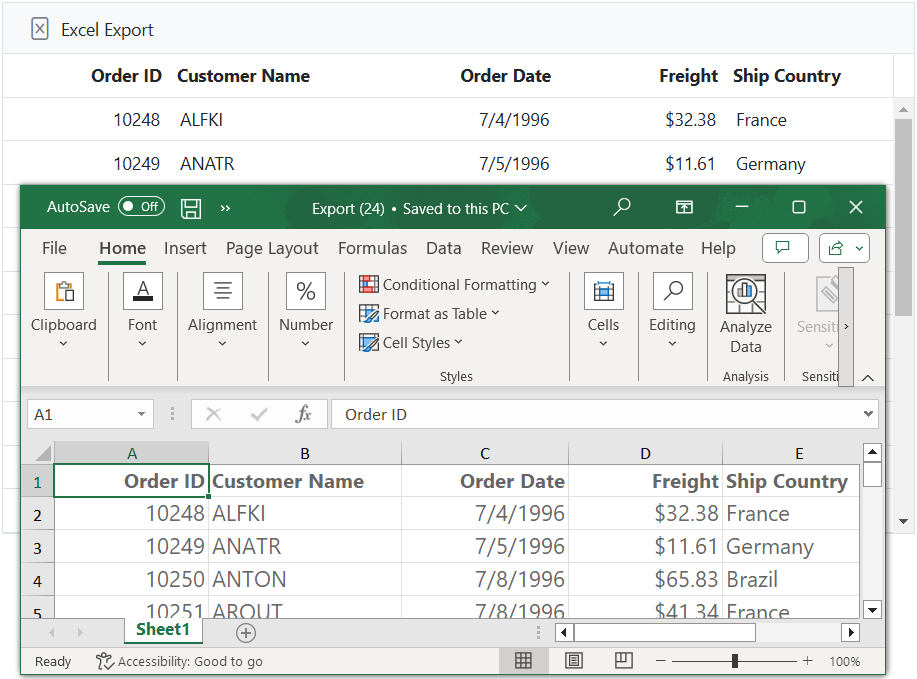Click the Sheet1 worksheet tab
The width and height of the screenshot is (917, 679).
(x=163, y=630)
